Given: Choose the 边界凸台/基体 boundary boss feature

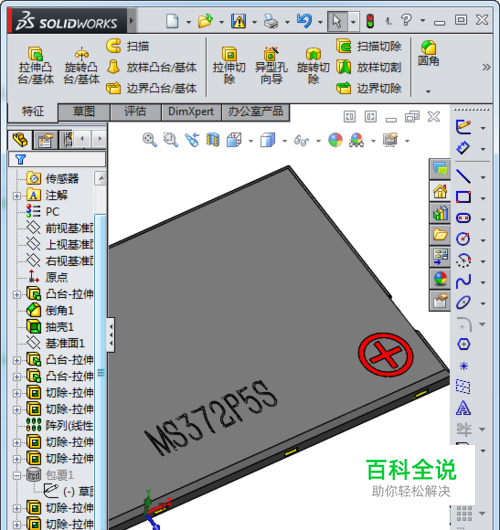Looking at the screenshot, I should (x=151, y=88).
